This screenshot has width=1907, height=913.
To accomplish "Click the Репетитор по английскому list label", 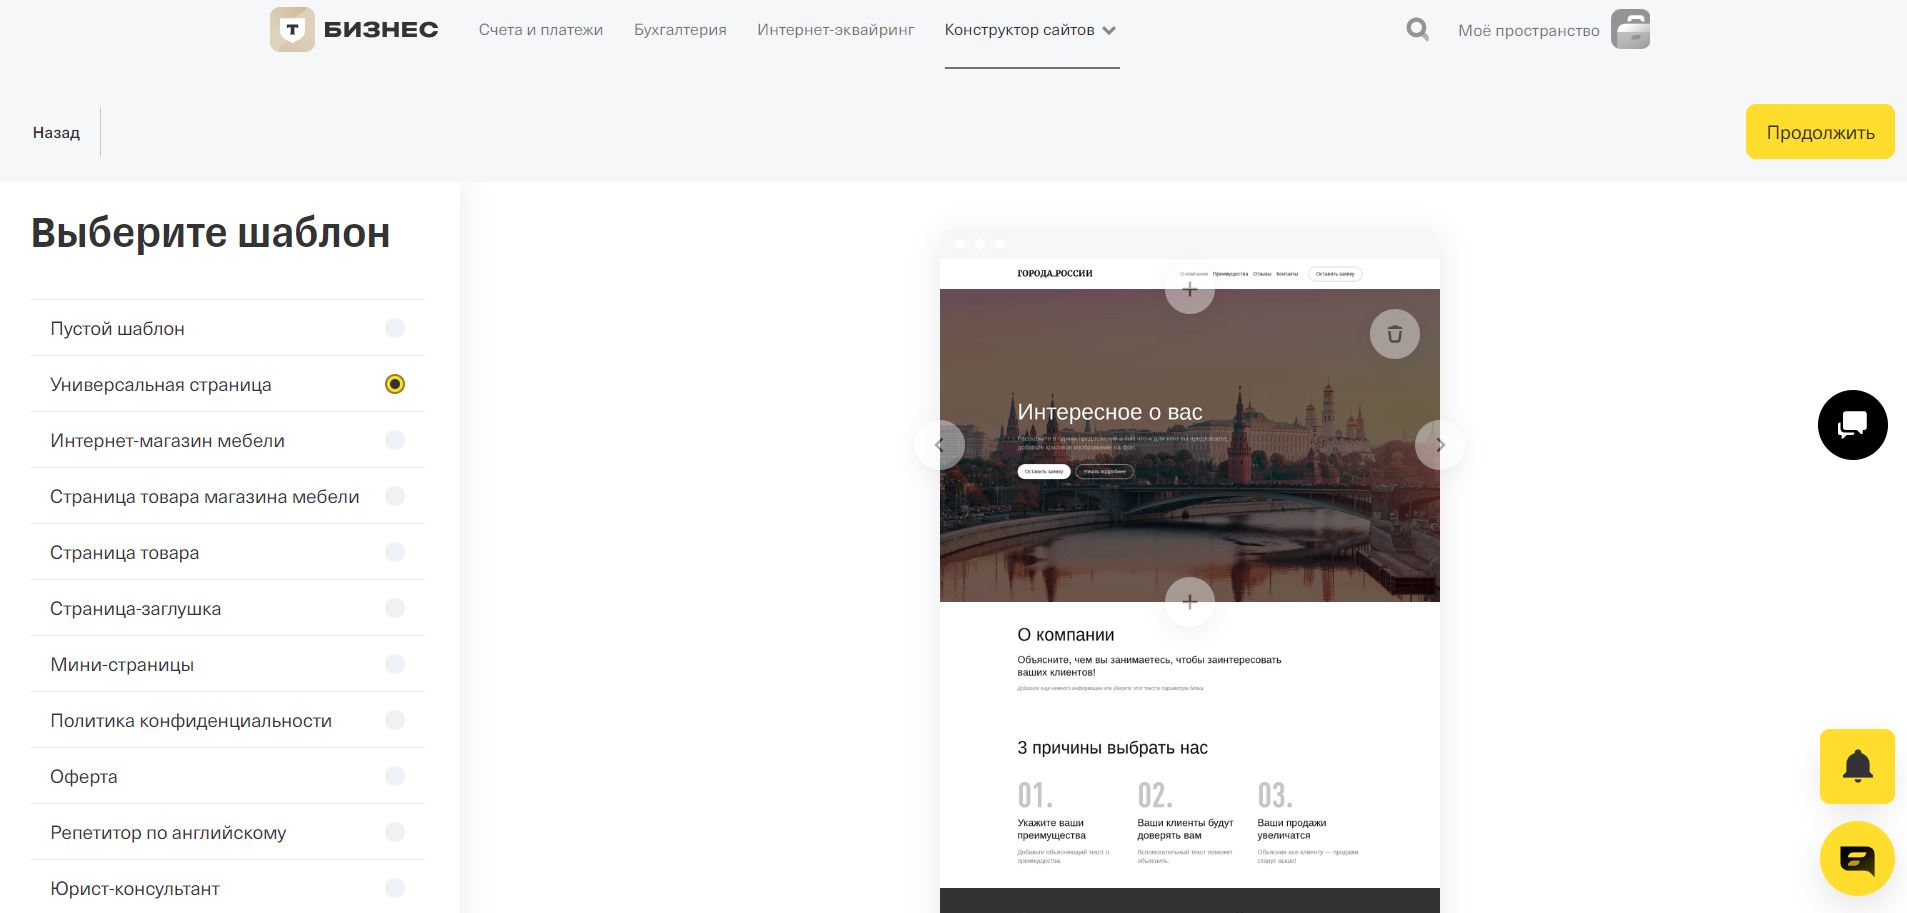I will (x=168, y=833).
